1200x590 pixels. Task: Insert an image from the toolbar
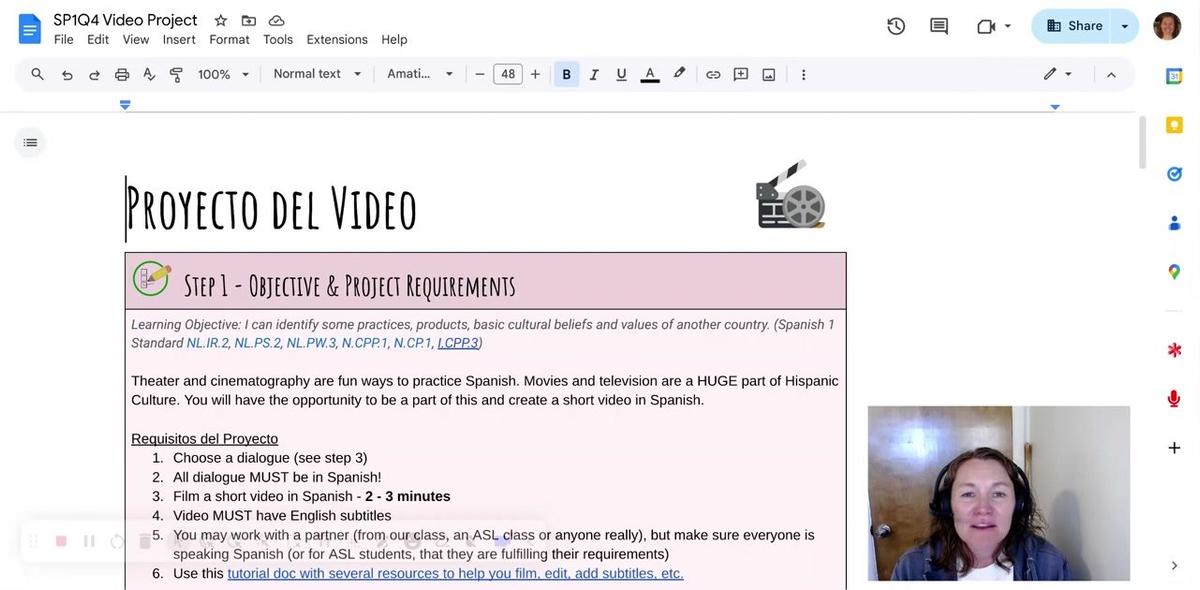coord(766,72)
